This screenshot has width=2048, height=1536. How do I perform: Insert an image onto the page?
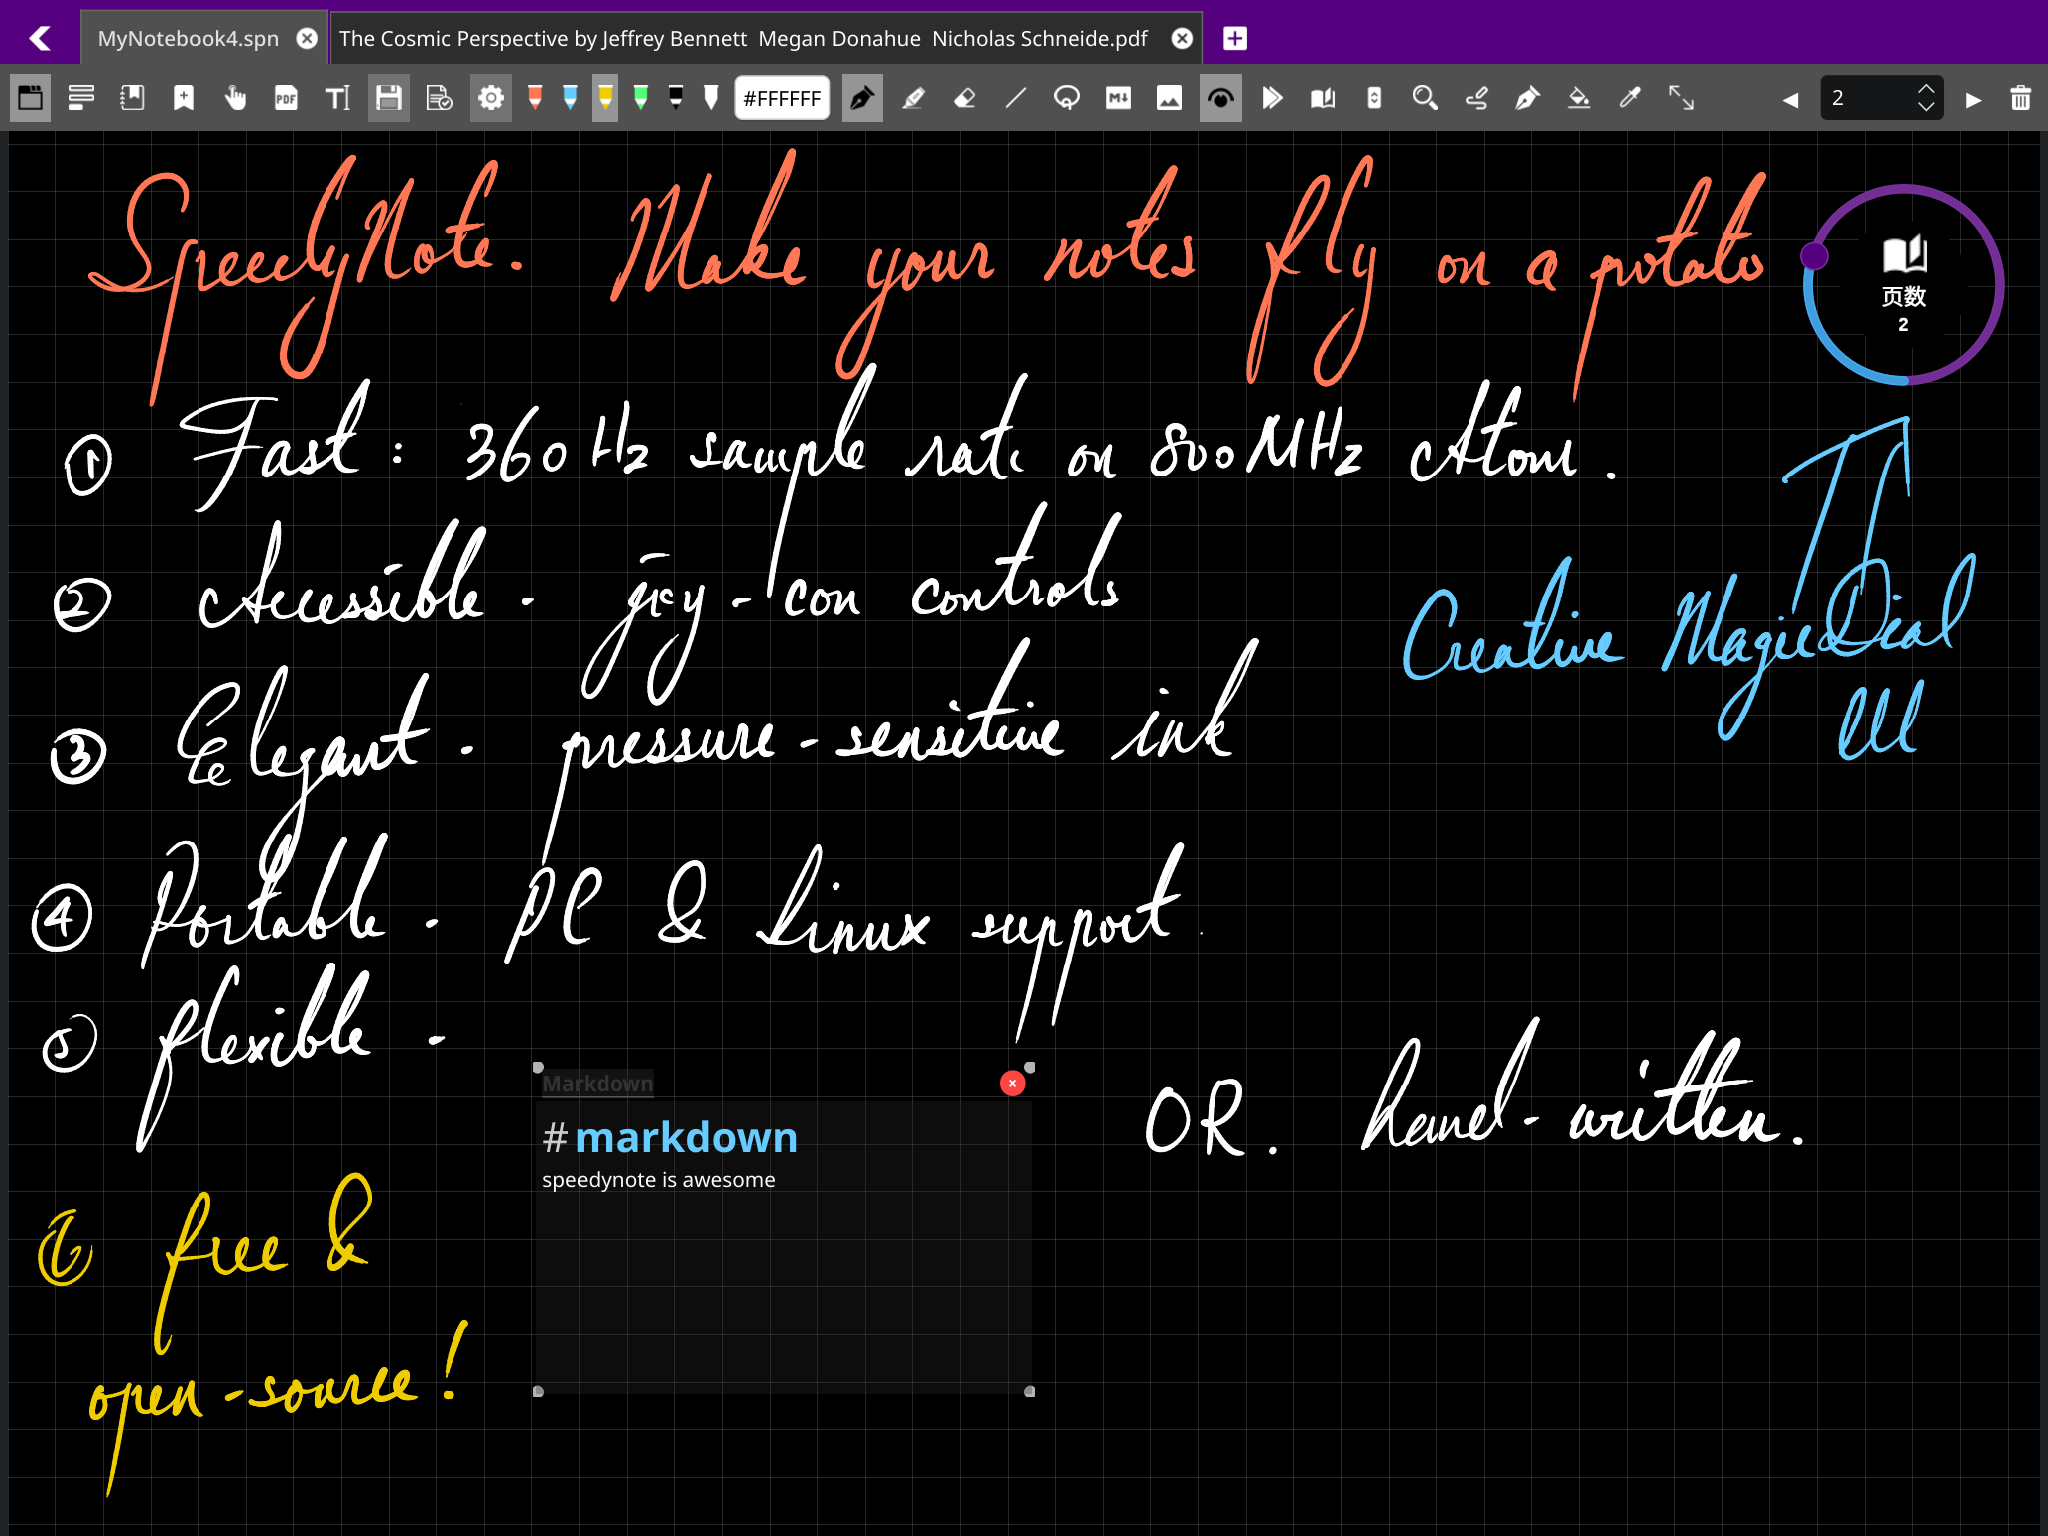[x=1169, y=97]
